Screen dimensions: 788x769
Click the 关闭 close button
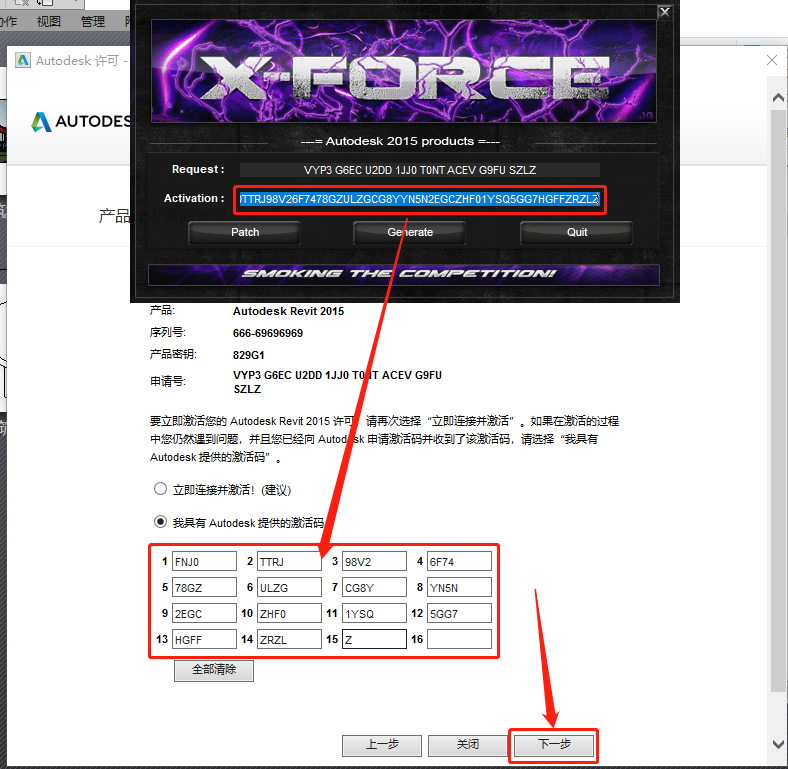(467, 745)
